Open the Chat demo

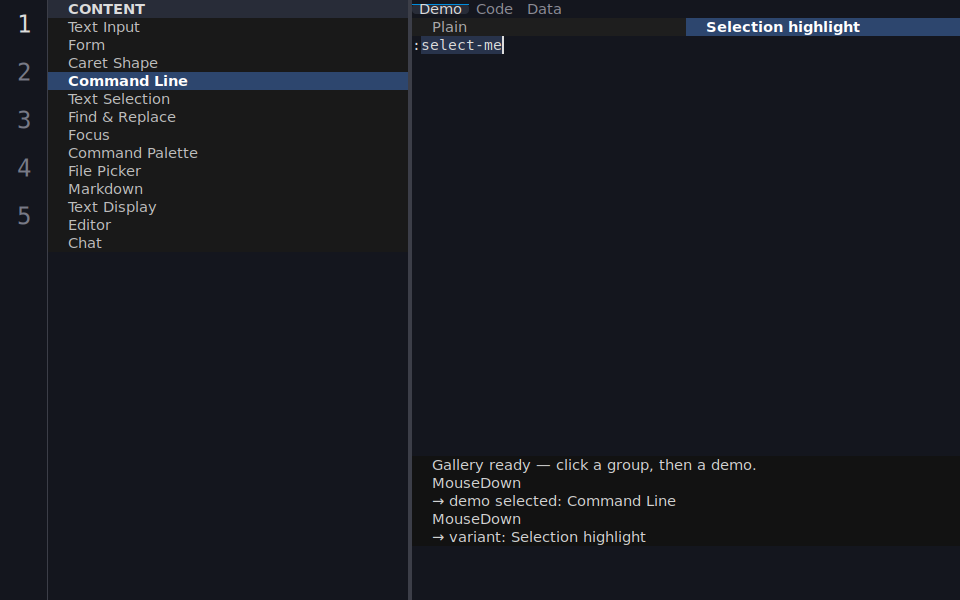pyautogui.click(x=228, y=243)
